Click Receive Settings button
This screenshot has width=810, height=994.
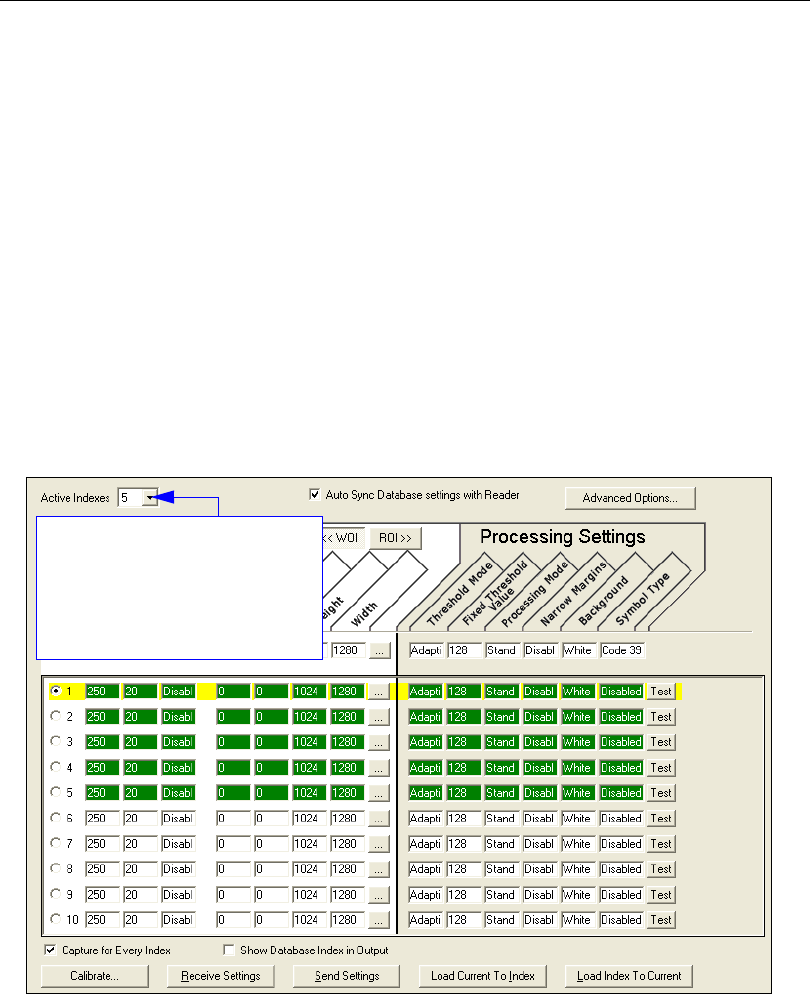tap(221, 976)
